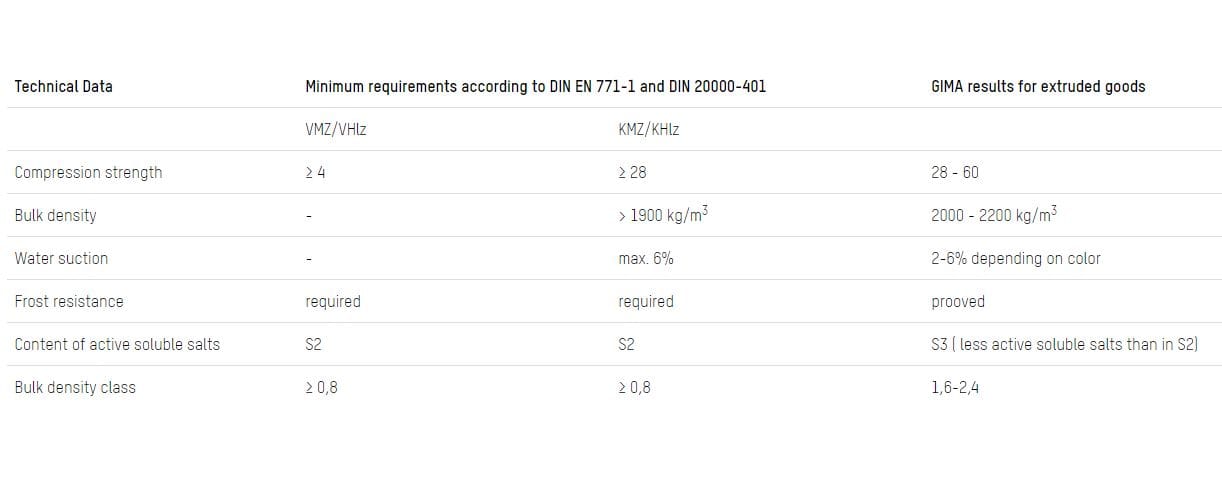
Task: Click the "S3 (less active soluble salts" cell
Action: point(1064,345)
